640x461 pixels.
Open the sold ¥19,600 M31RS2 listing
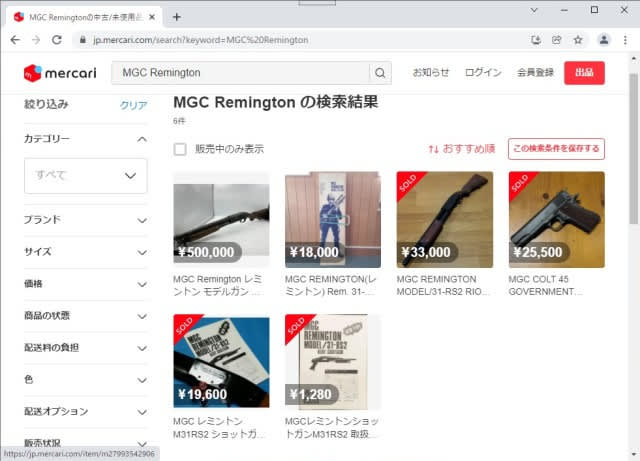(x=221, y=361)
